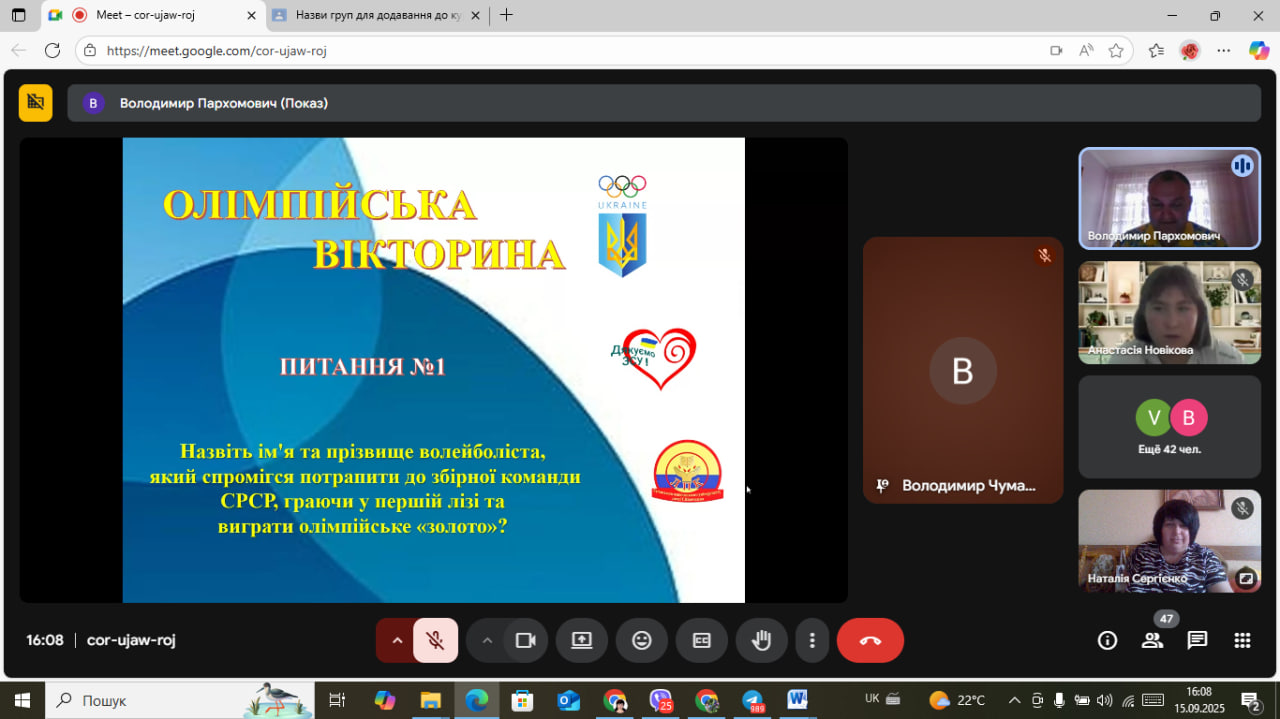Click the Present screen button
The width and height of the screenshot is (1280, 719).
582,641
